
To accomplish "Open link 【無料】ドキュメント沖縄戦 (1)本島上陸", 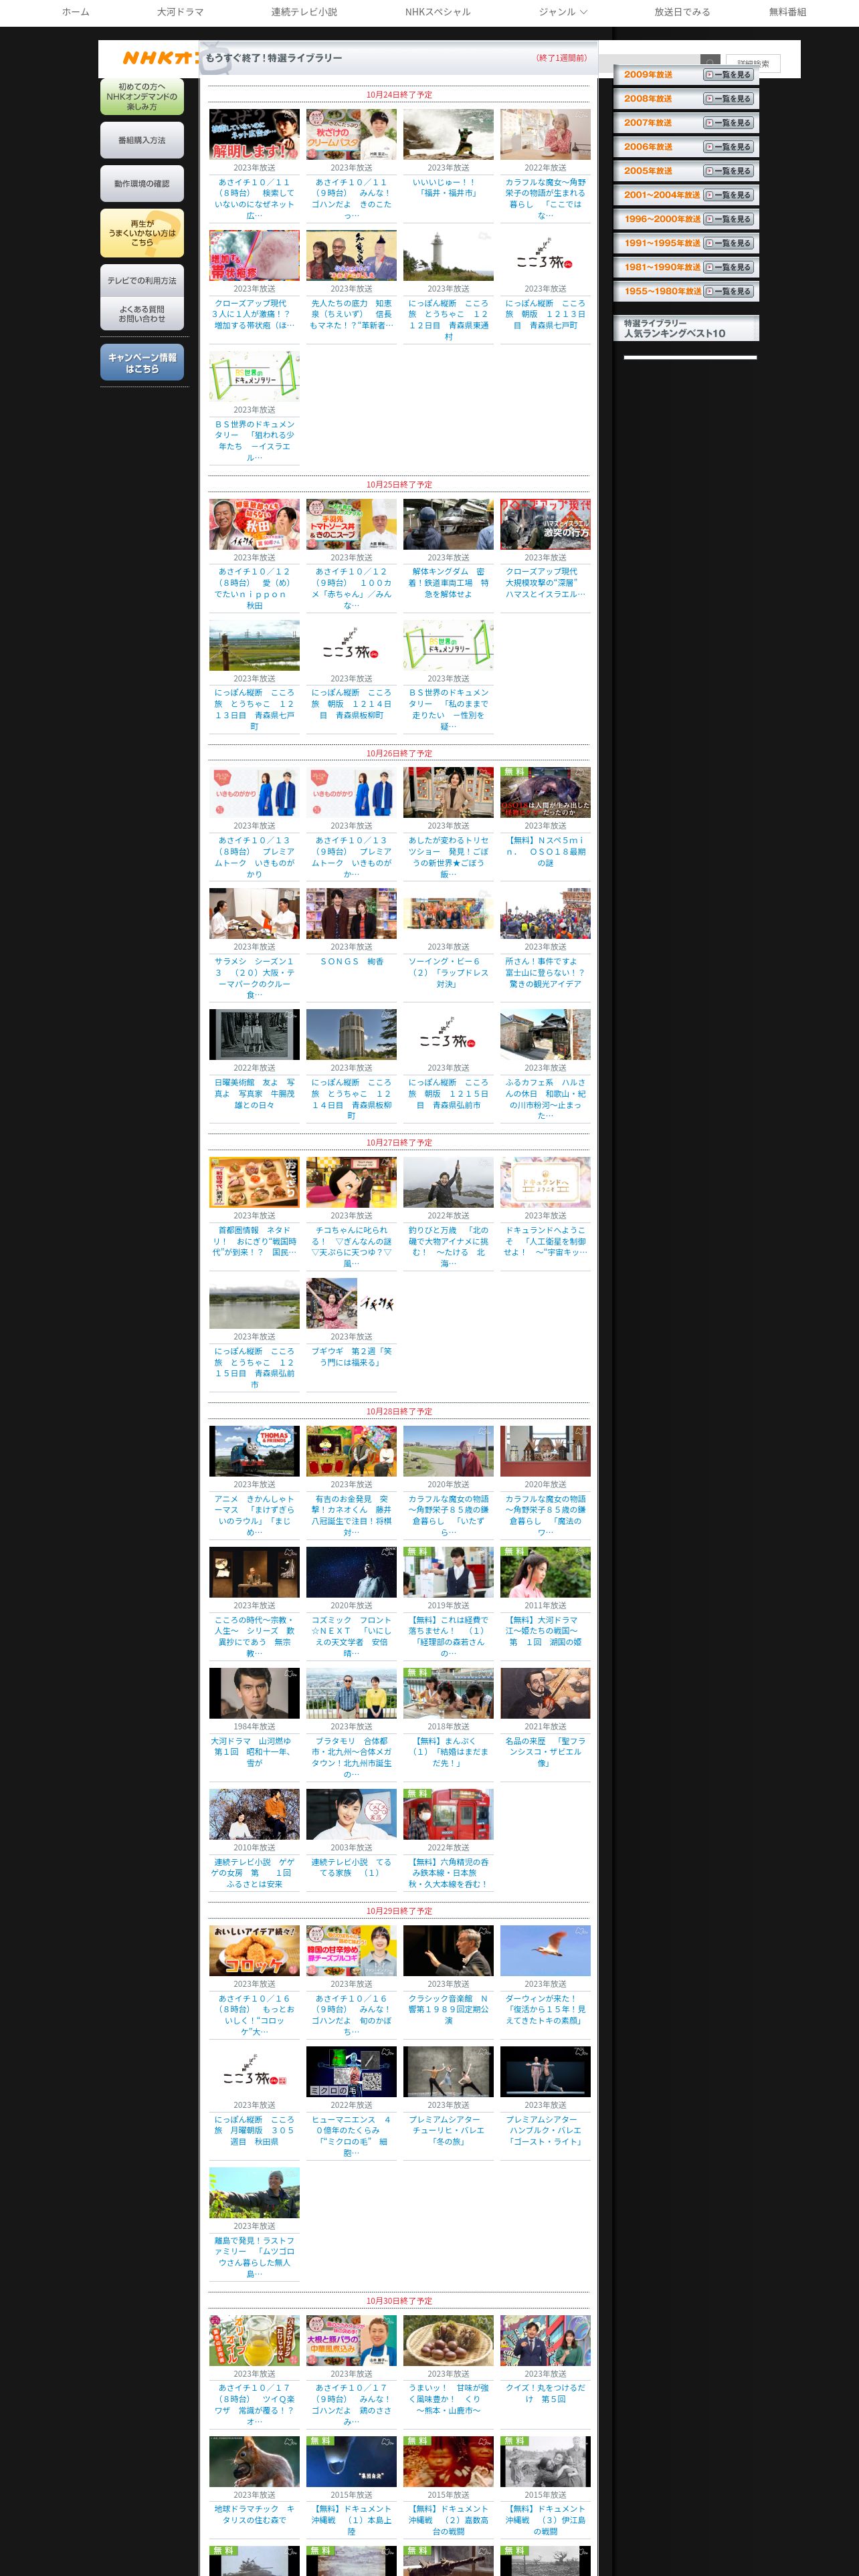I will (351, 2520).
